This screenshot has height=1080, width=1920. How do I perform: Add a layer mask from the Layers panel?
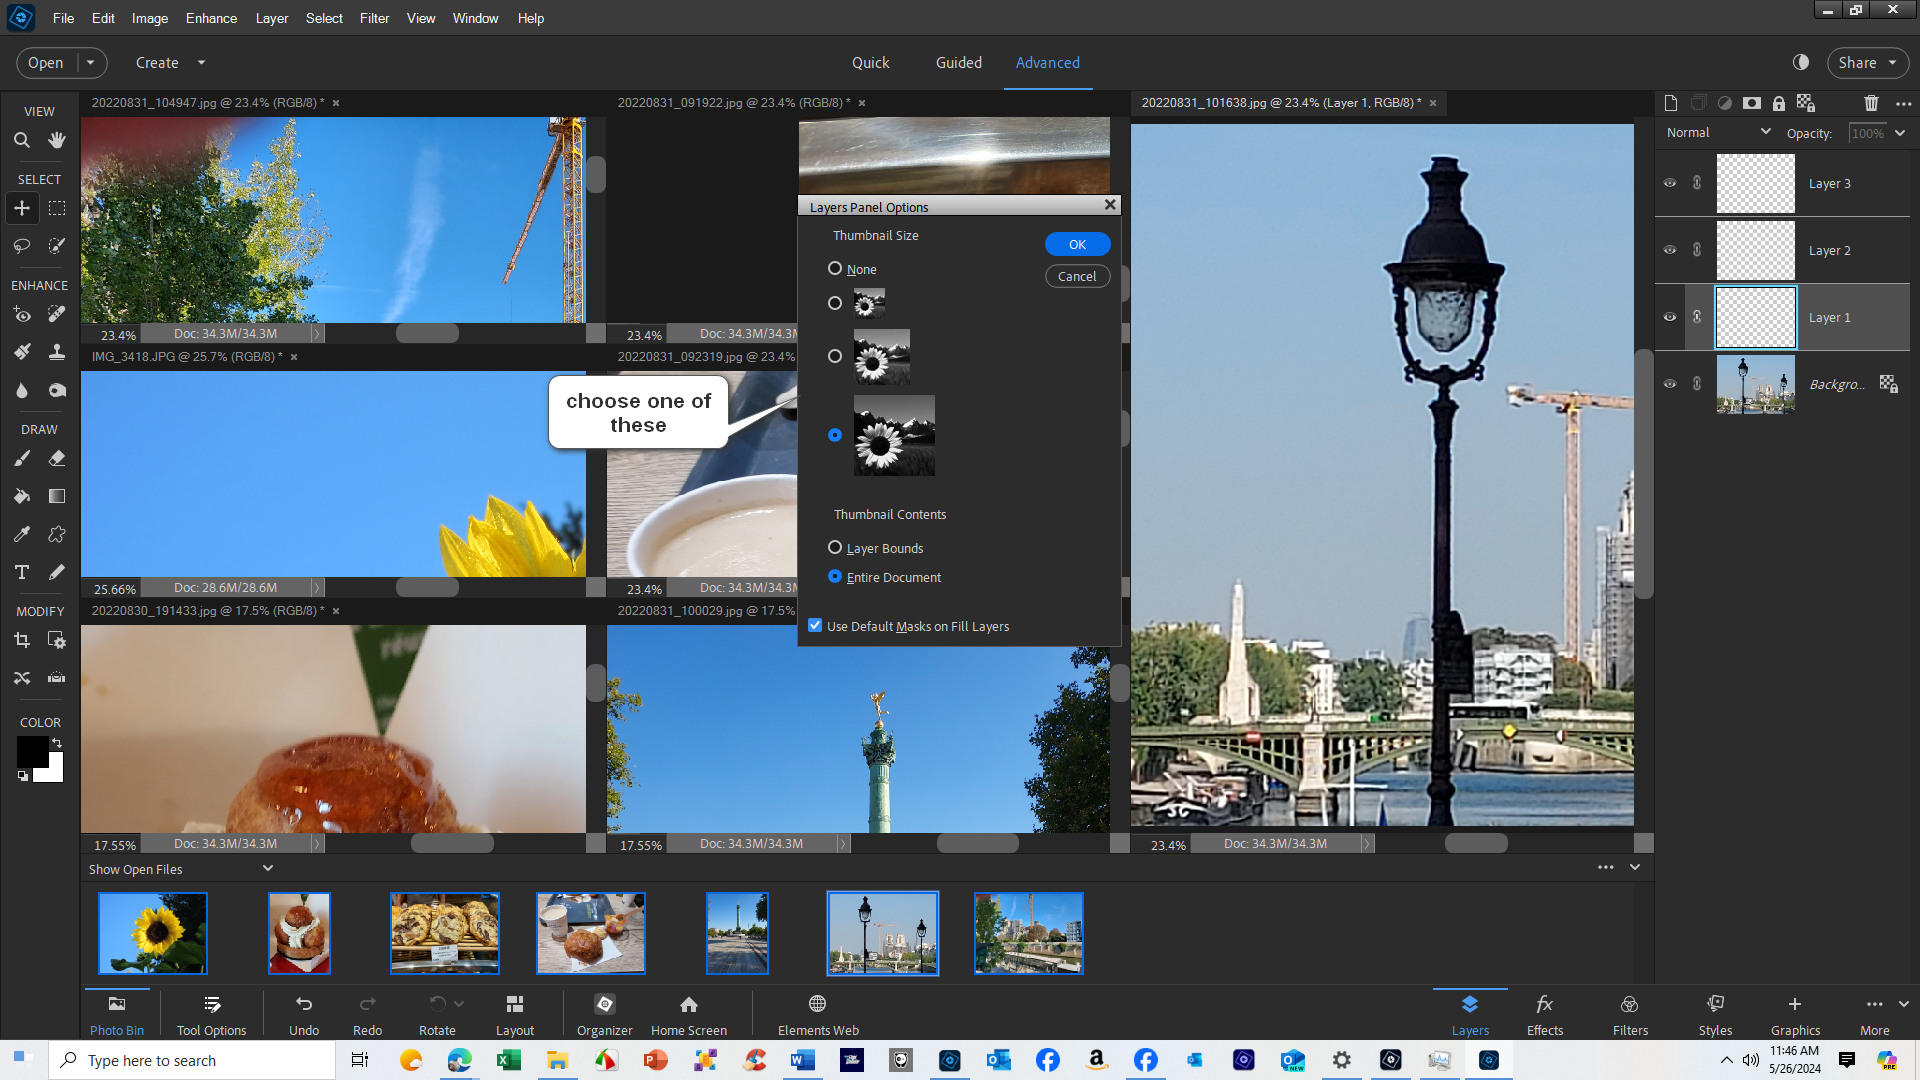coord(1752,103)
